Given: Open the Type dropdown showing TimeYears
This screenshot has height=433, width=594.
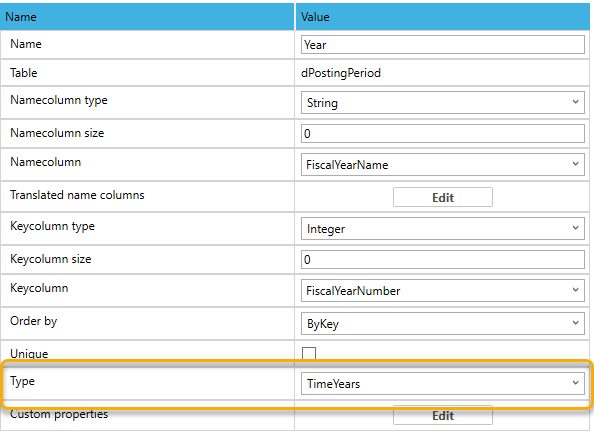Looking at the screenshot, I should (x=442, y=383).
